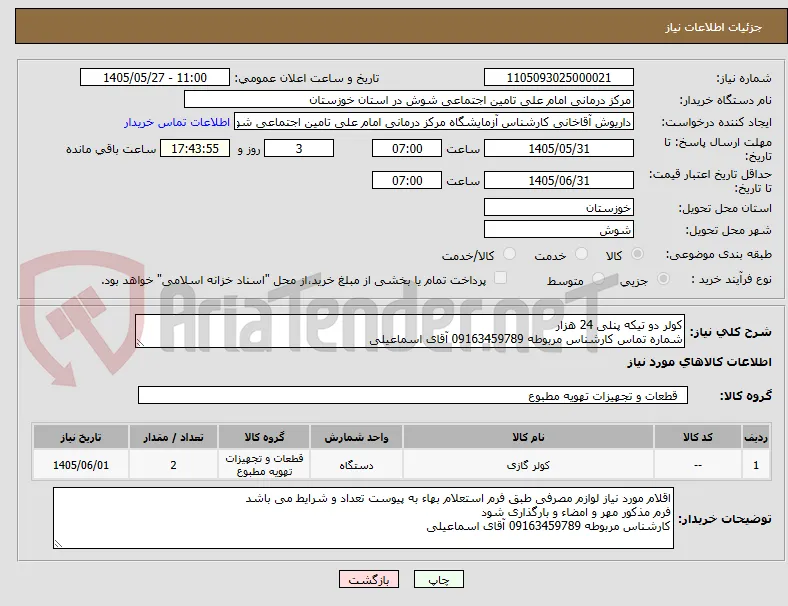Click the گروه کالا field قطعات و تجهیزات تهویه مطبوع
The width and height of the screenshot is (788, 606).
[413, 395]
